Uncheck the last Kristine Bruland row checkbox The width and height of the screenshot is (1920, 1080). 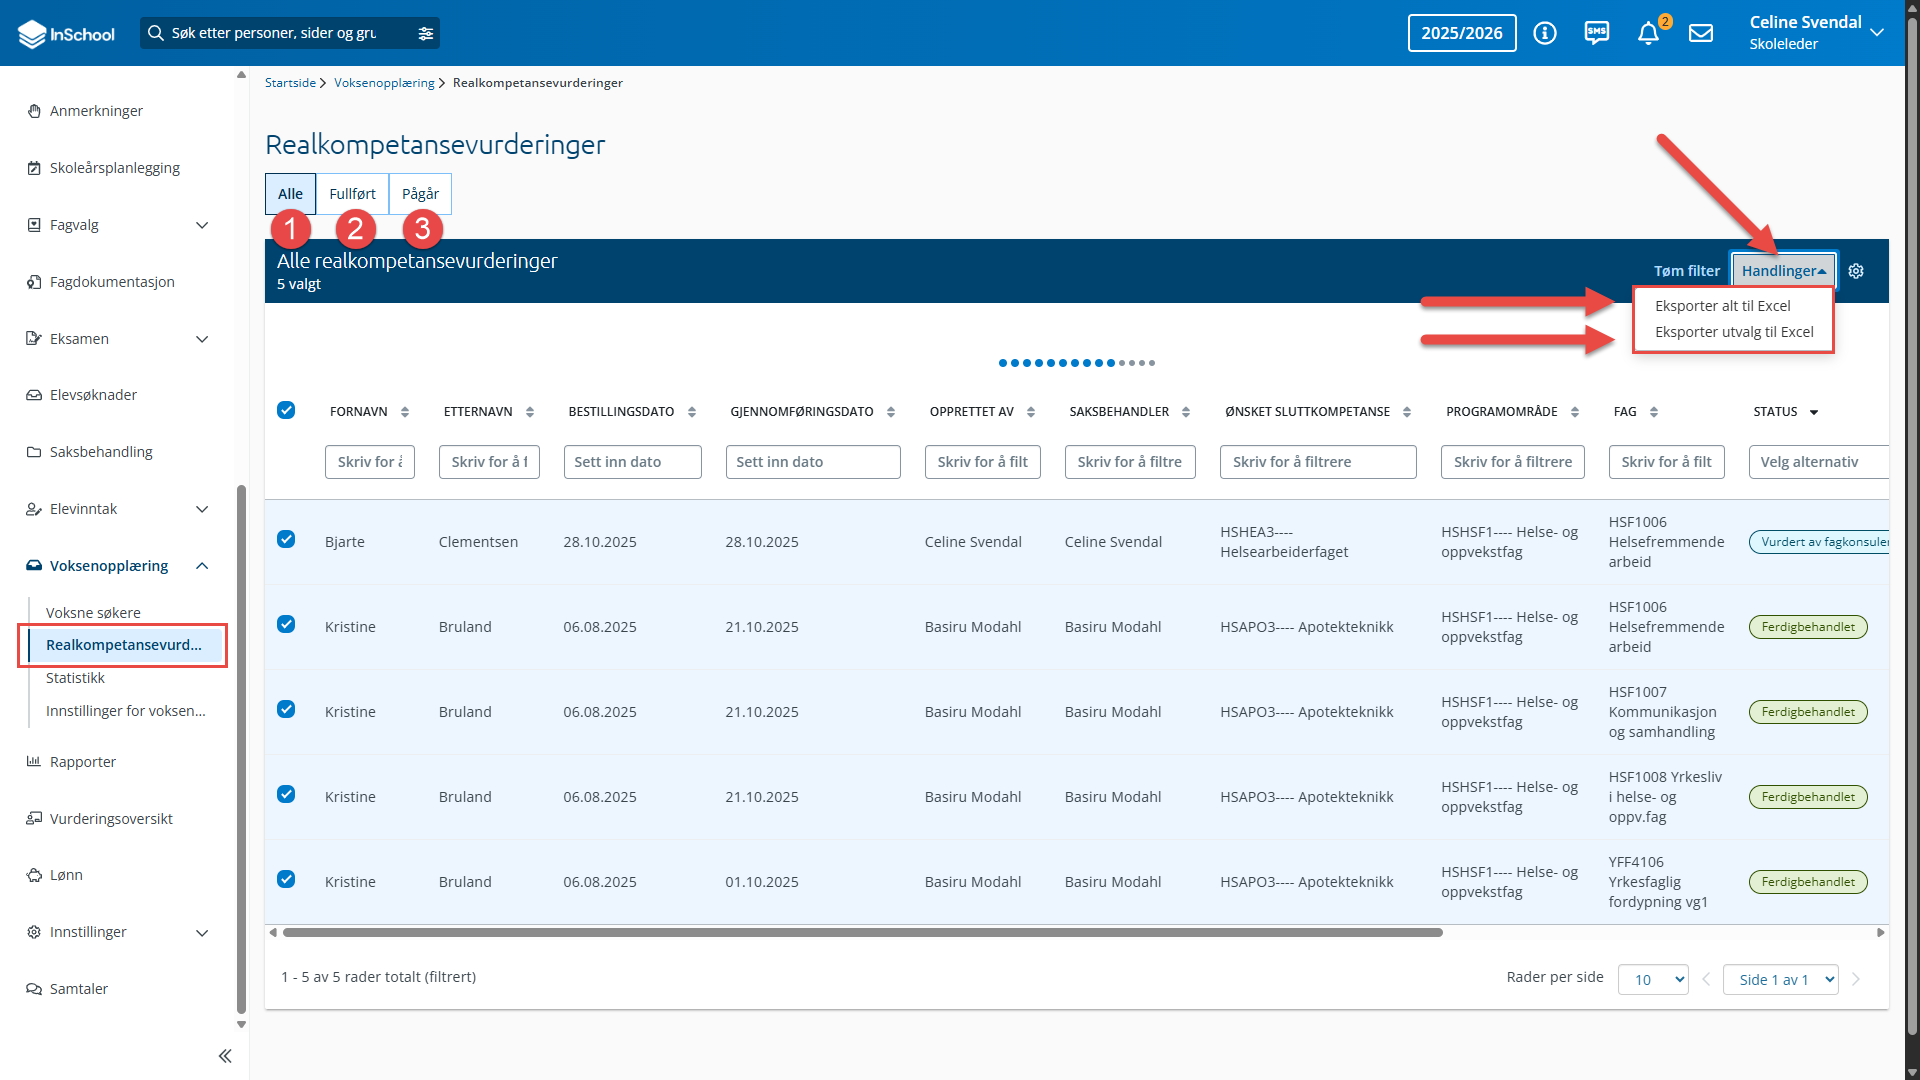point(286,879)
